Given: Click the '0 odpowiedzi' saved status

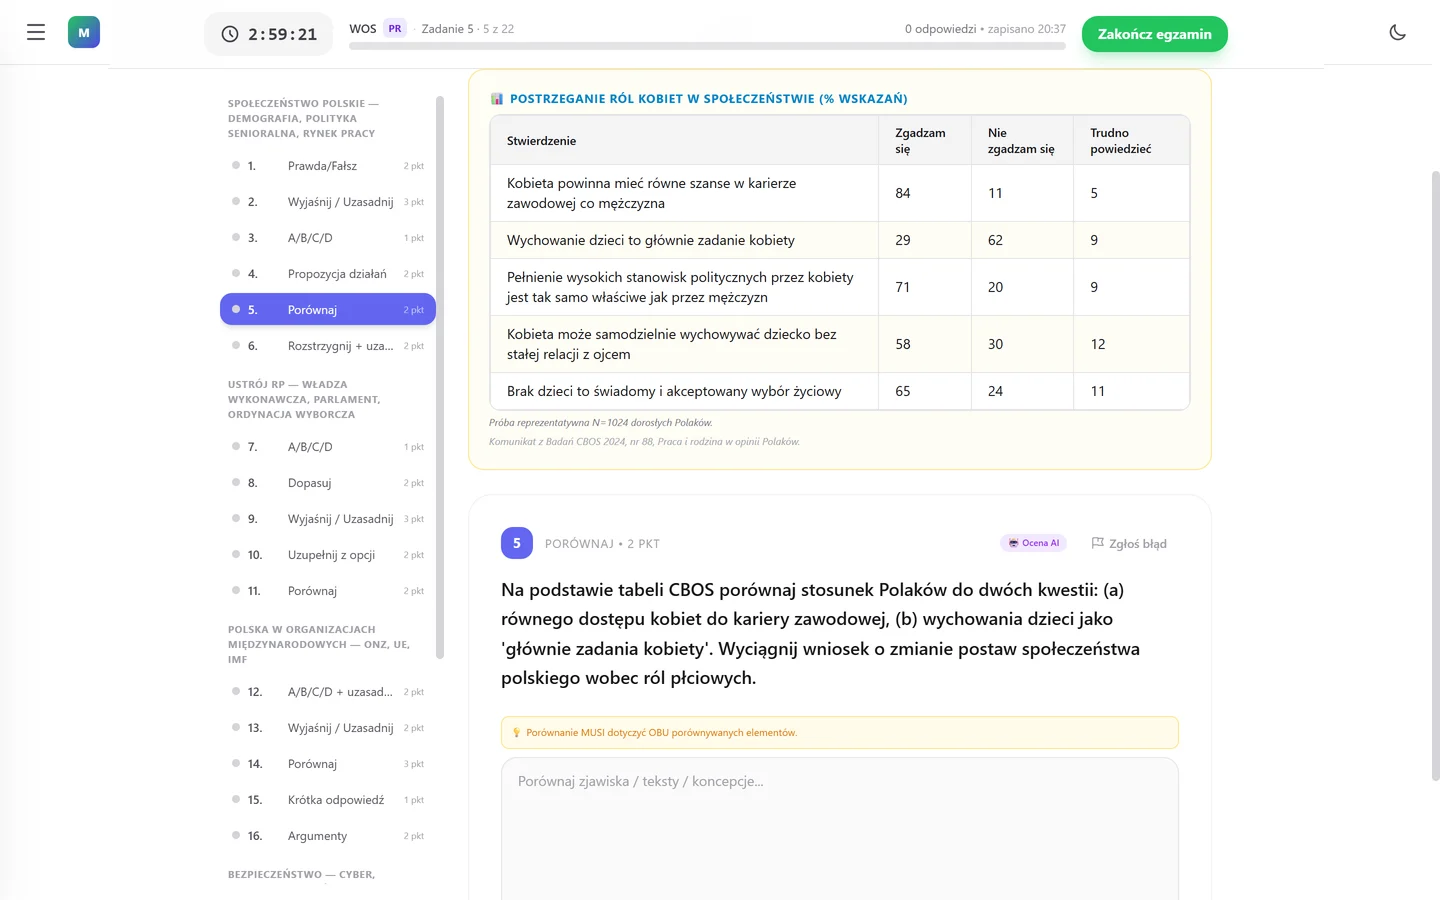Looking at the screenshot, I should pos(985,29).
